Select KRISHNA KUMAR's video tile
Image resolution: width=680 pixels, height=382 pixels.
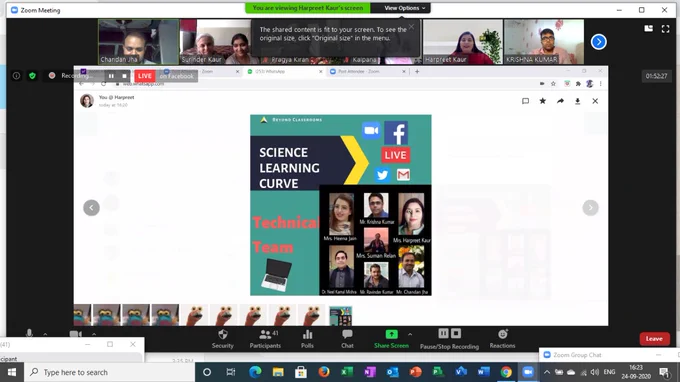click(544, 42)
